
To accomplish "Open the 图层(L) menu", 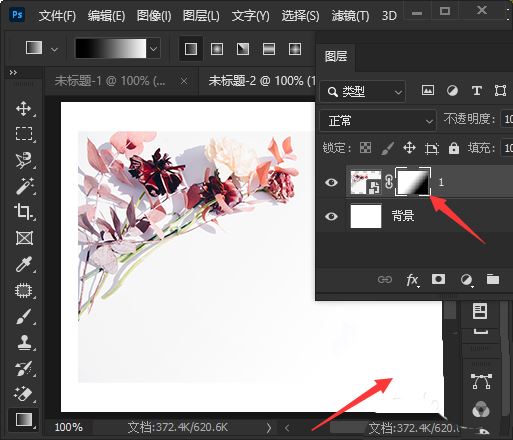I will tap(201, 16).
